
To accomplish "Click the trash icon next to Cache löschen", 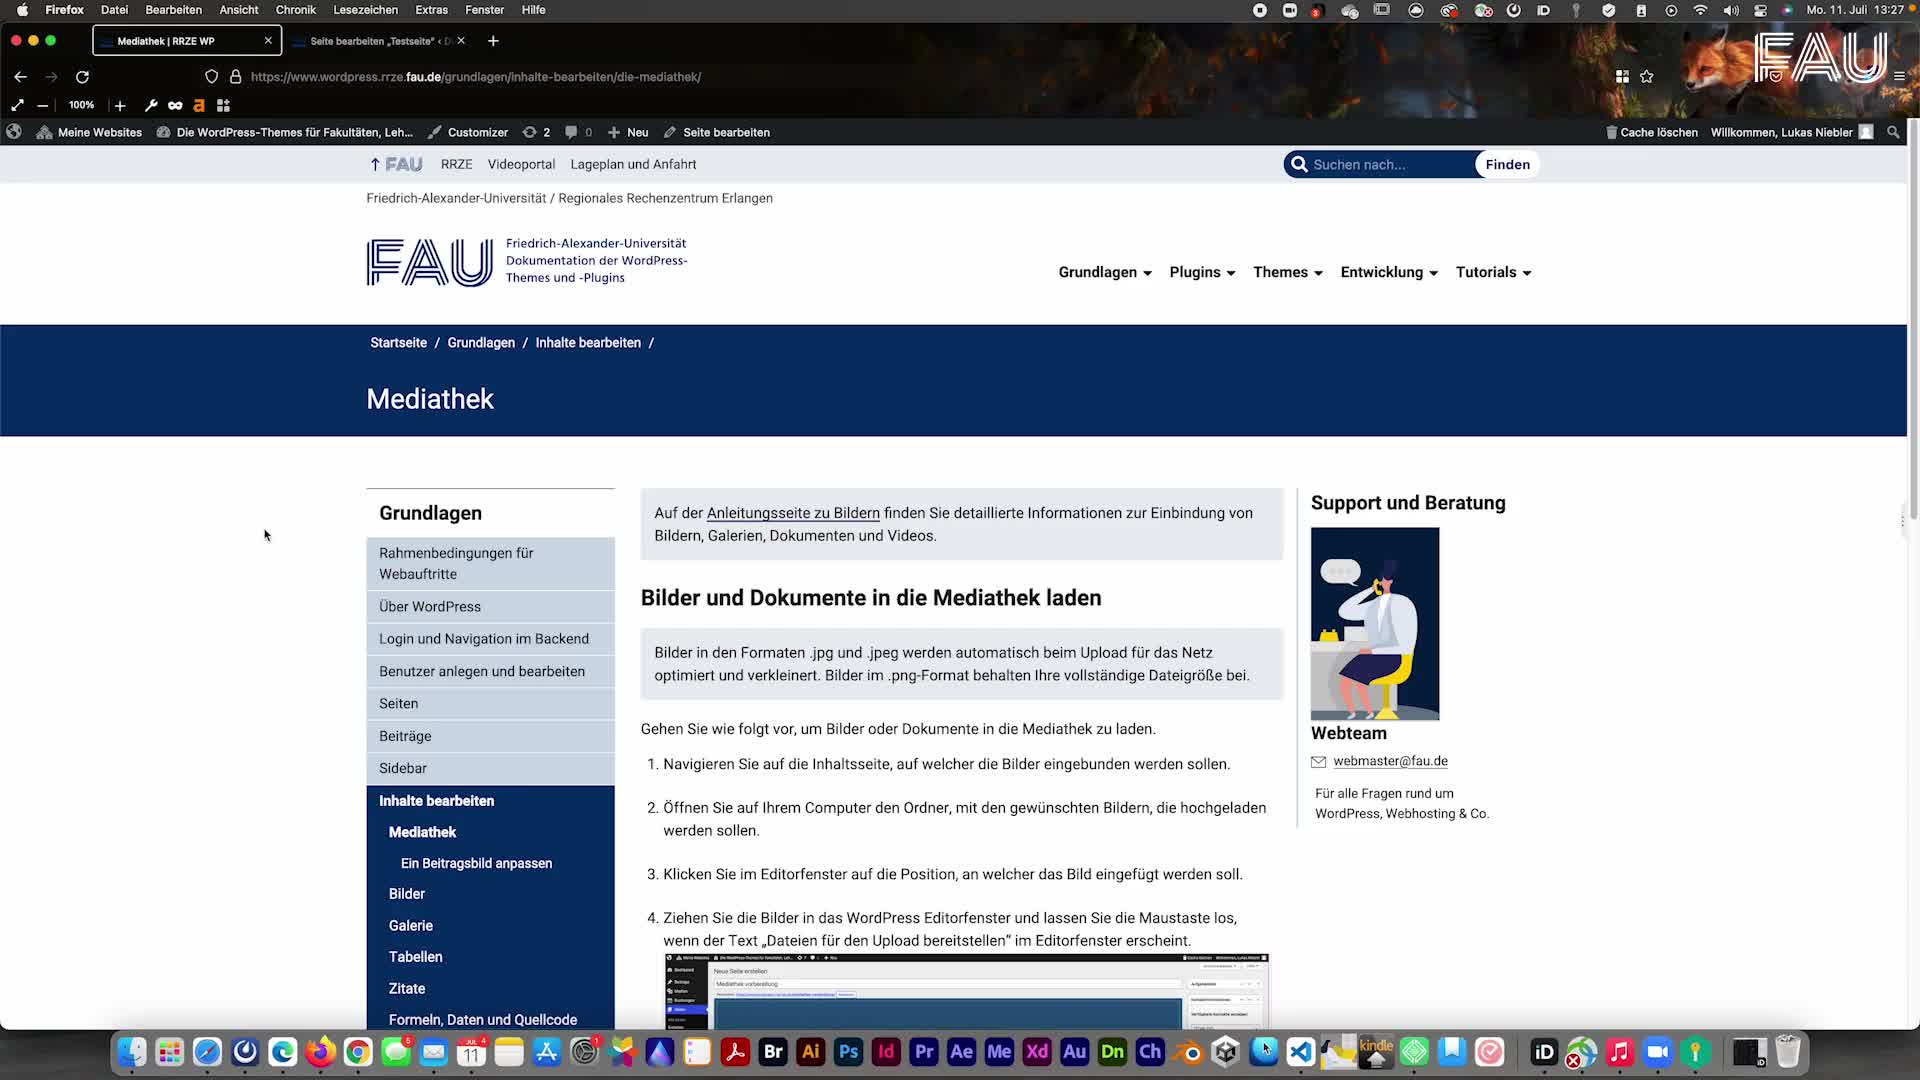I will [1610, 132].
